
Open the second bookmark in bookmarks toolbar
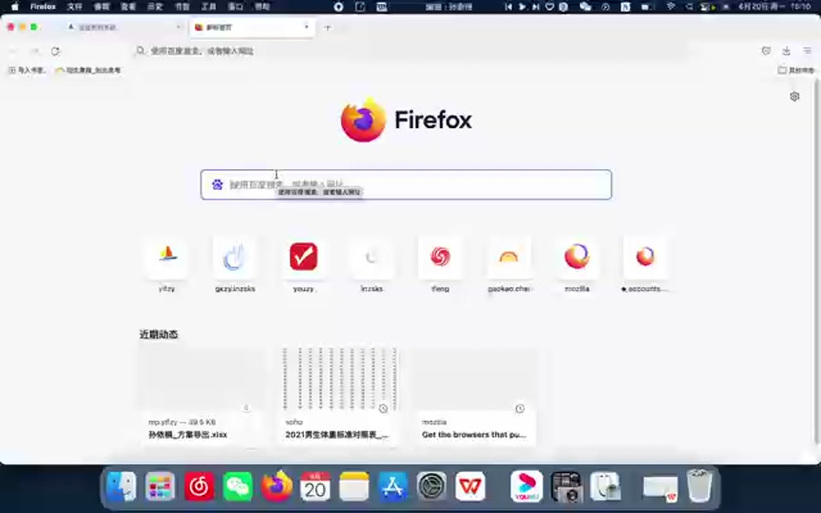[88, 70]
